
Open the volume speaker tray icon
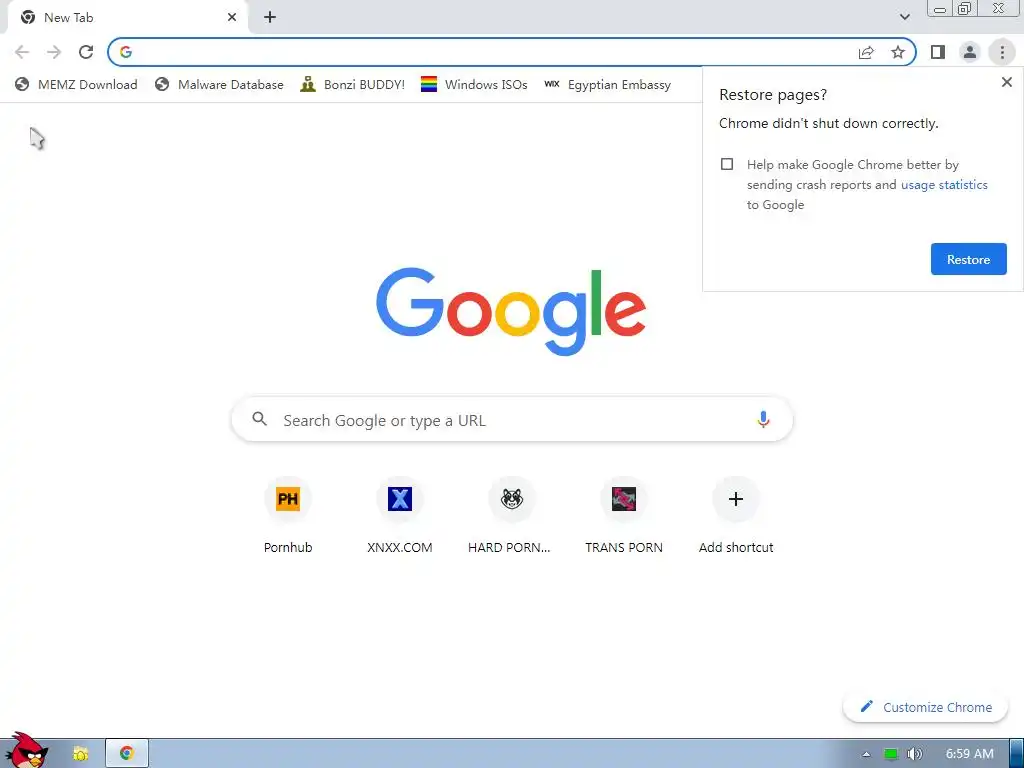(914, 754)
